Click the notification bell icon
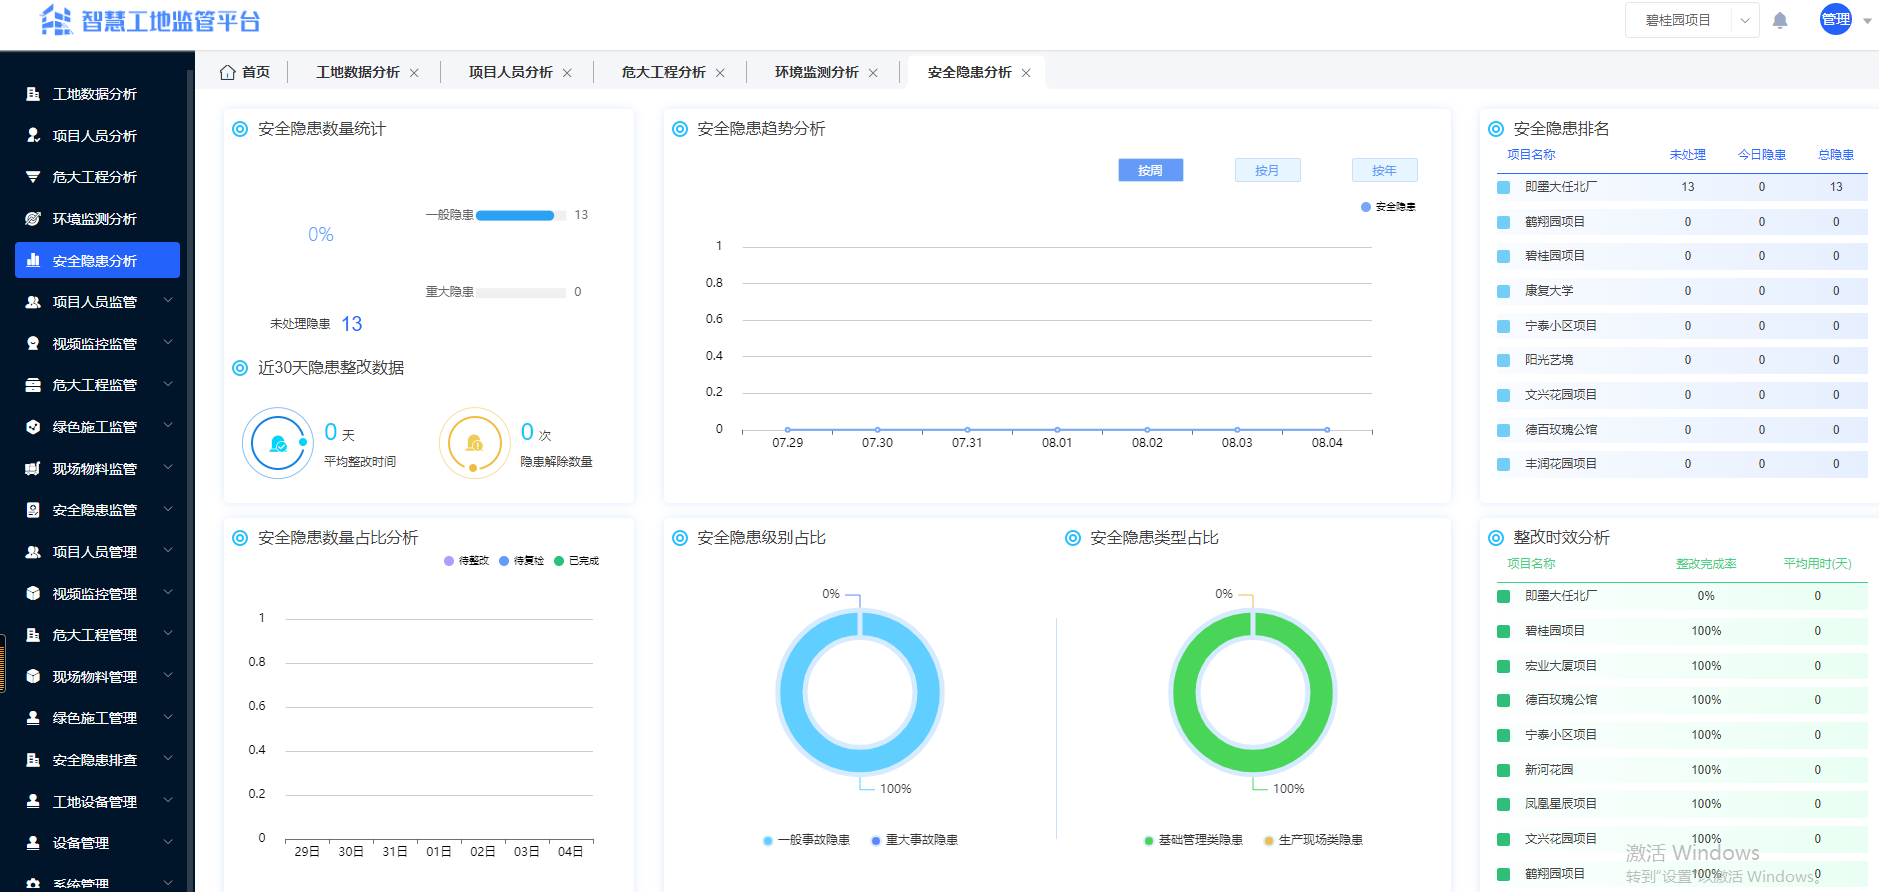This screenshot has width=1879, height=892. (x=1780, y=21)
